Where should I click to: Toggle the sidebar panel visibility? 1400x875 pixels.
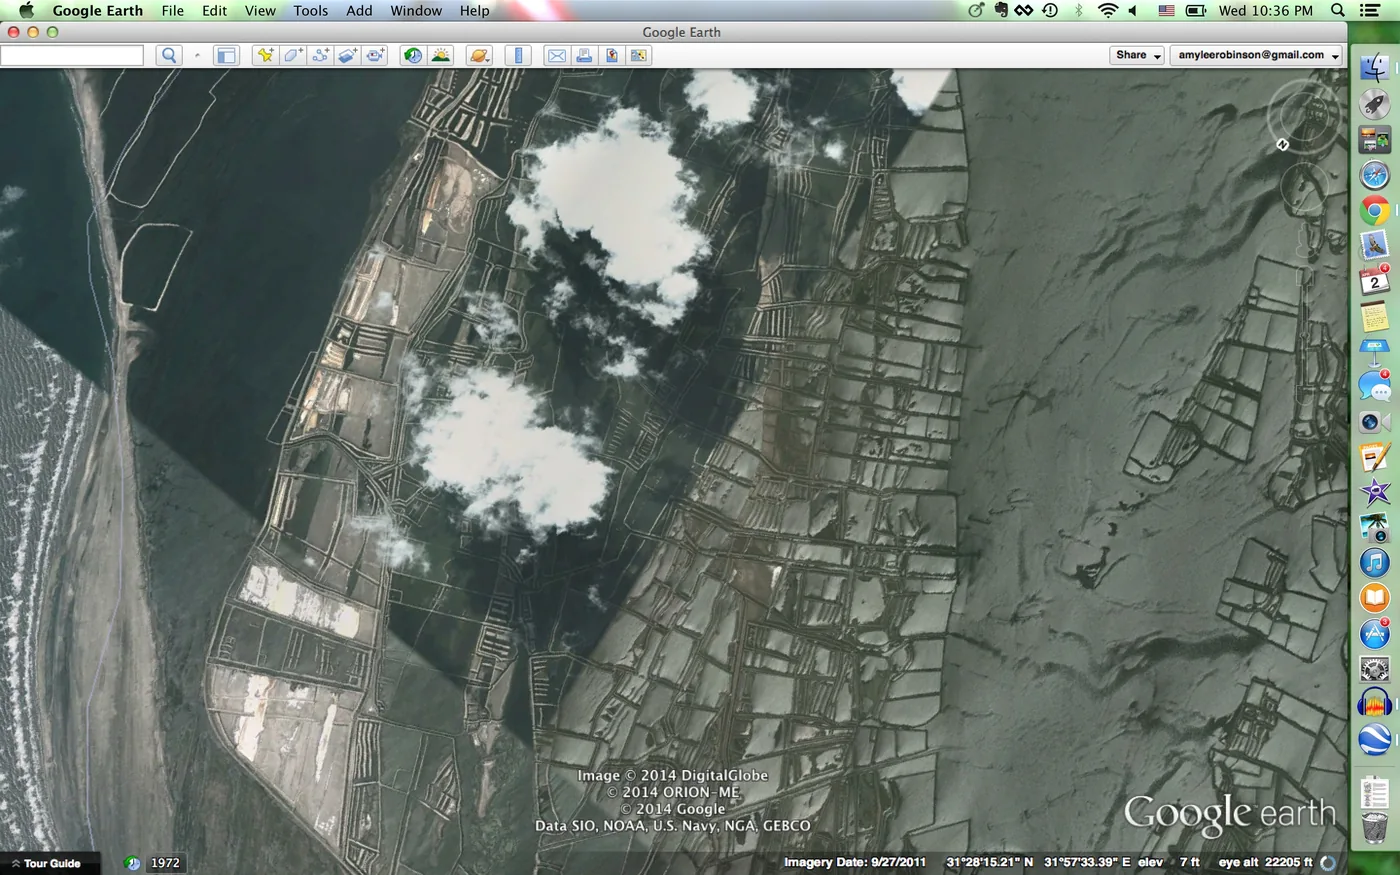tap(226, 55)
